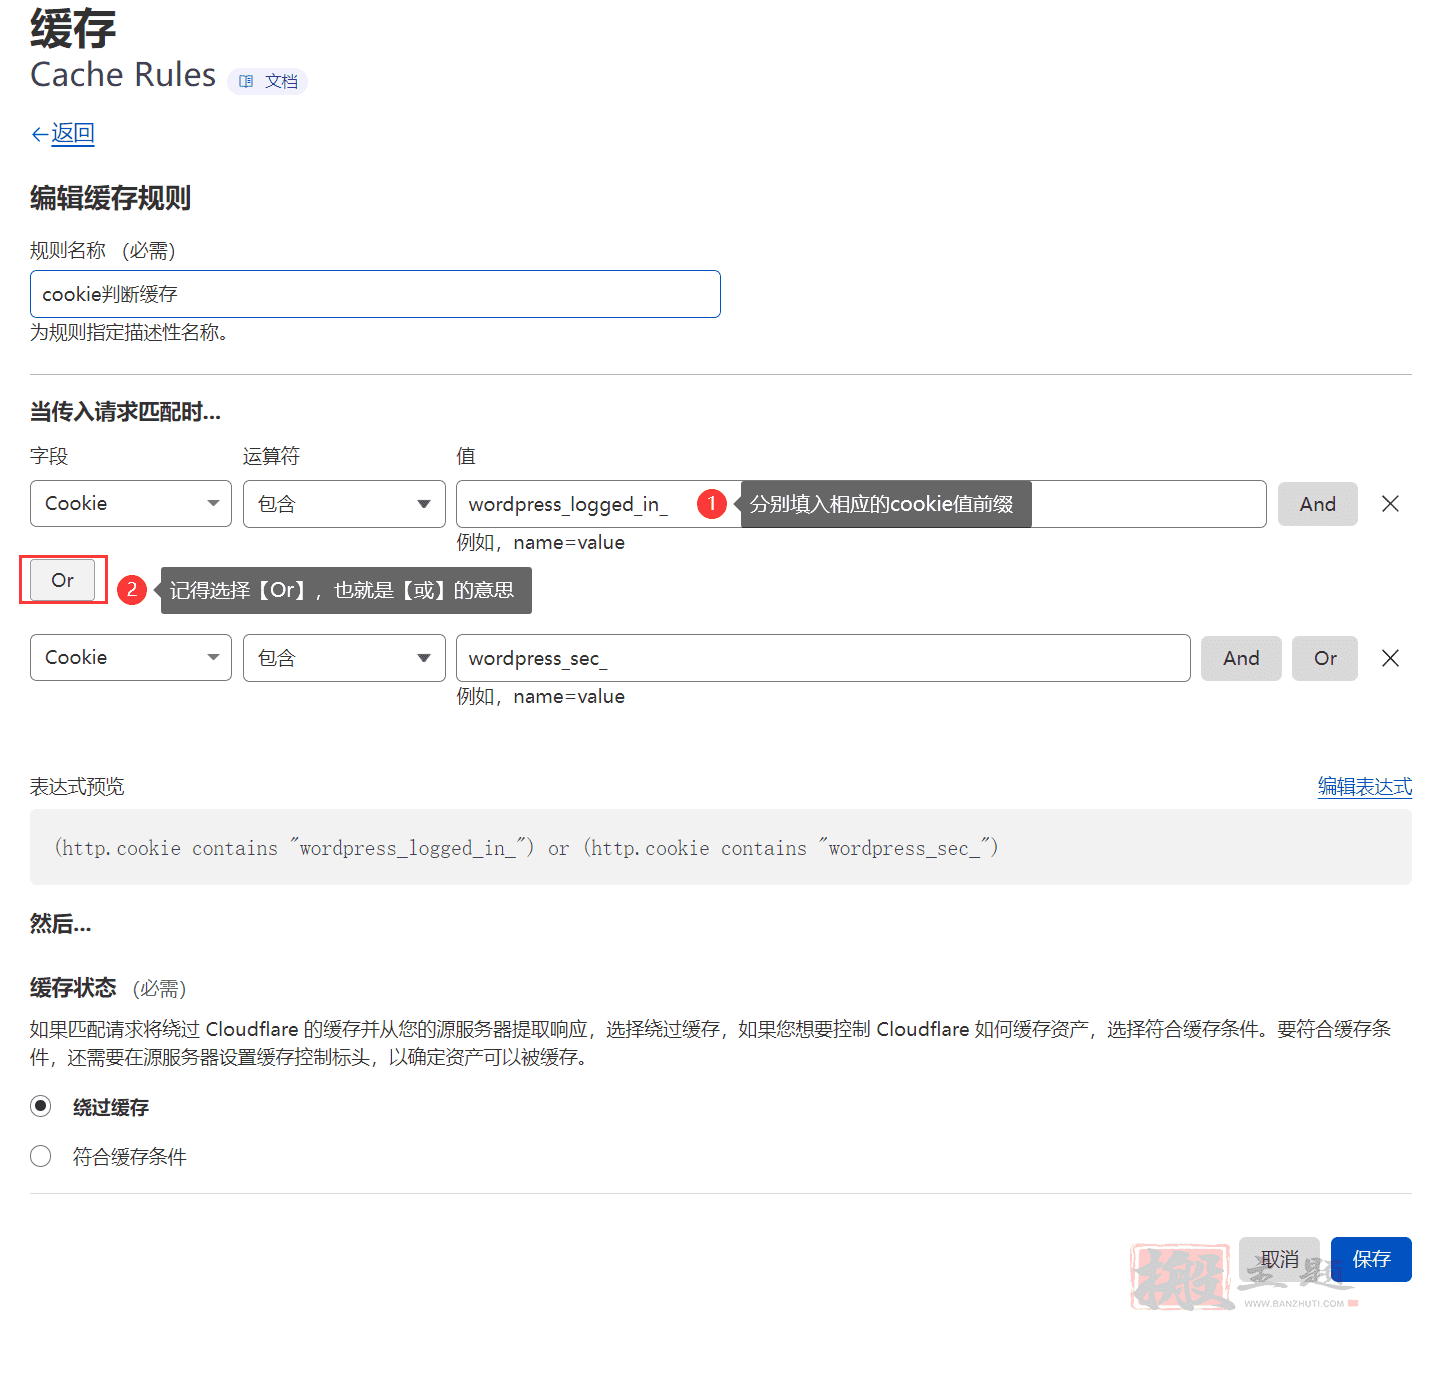Expand the second row Cookie field dropdown
The height and width of the screenshot is (1386, 1443).
tap(131, 658)
